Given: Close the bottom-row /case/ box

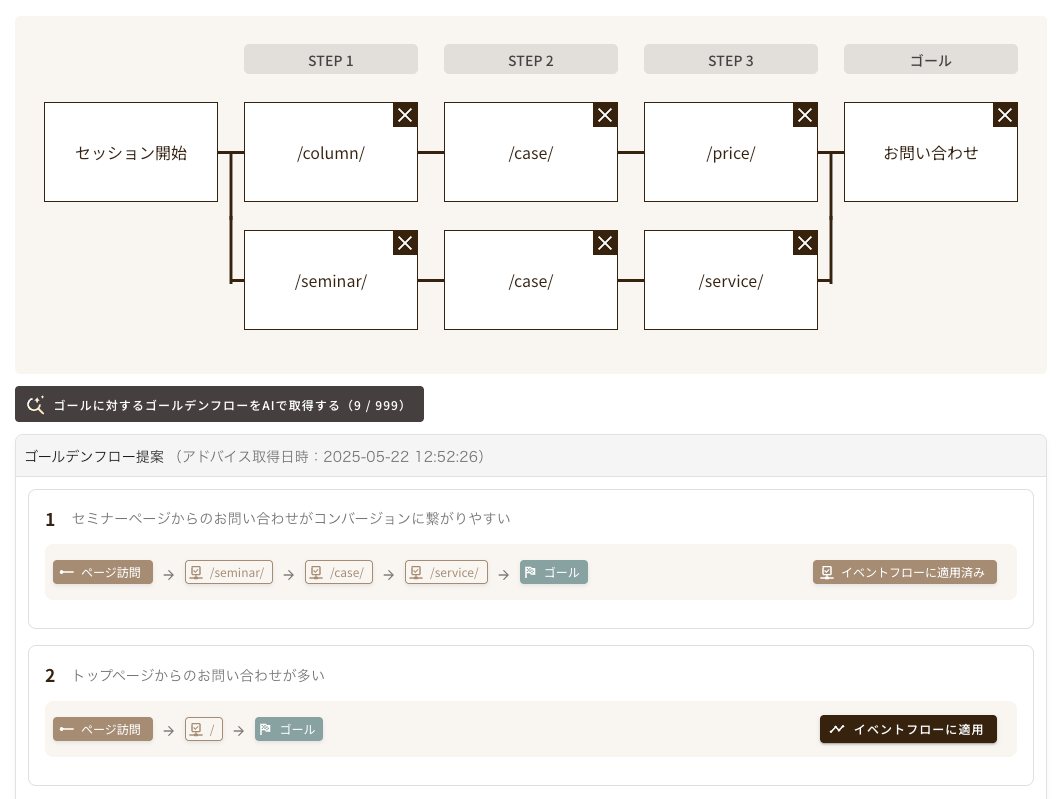Looking at the screenshot, I should pos(605,243).
